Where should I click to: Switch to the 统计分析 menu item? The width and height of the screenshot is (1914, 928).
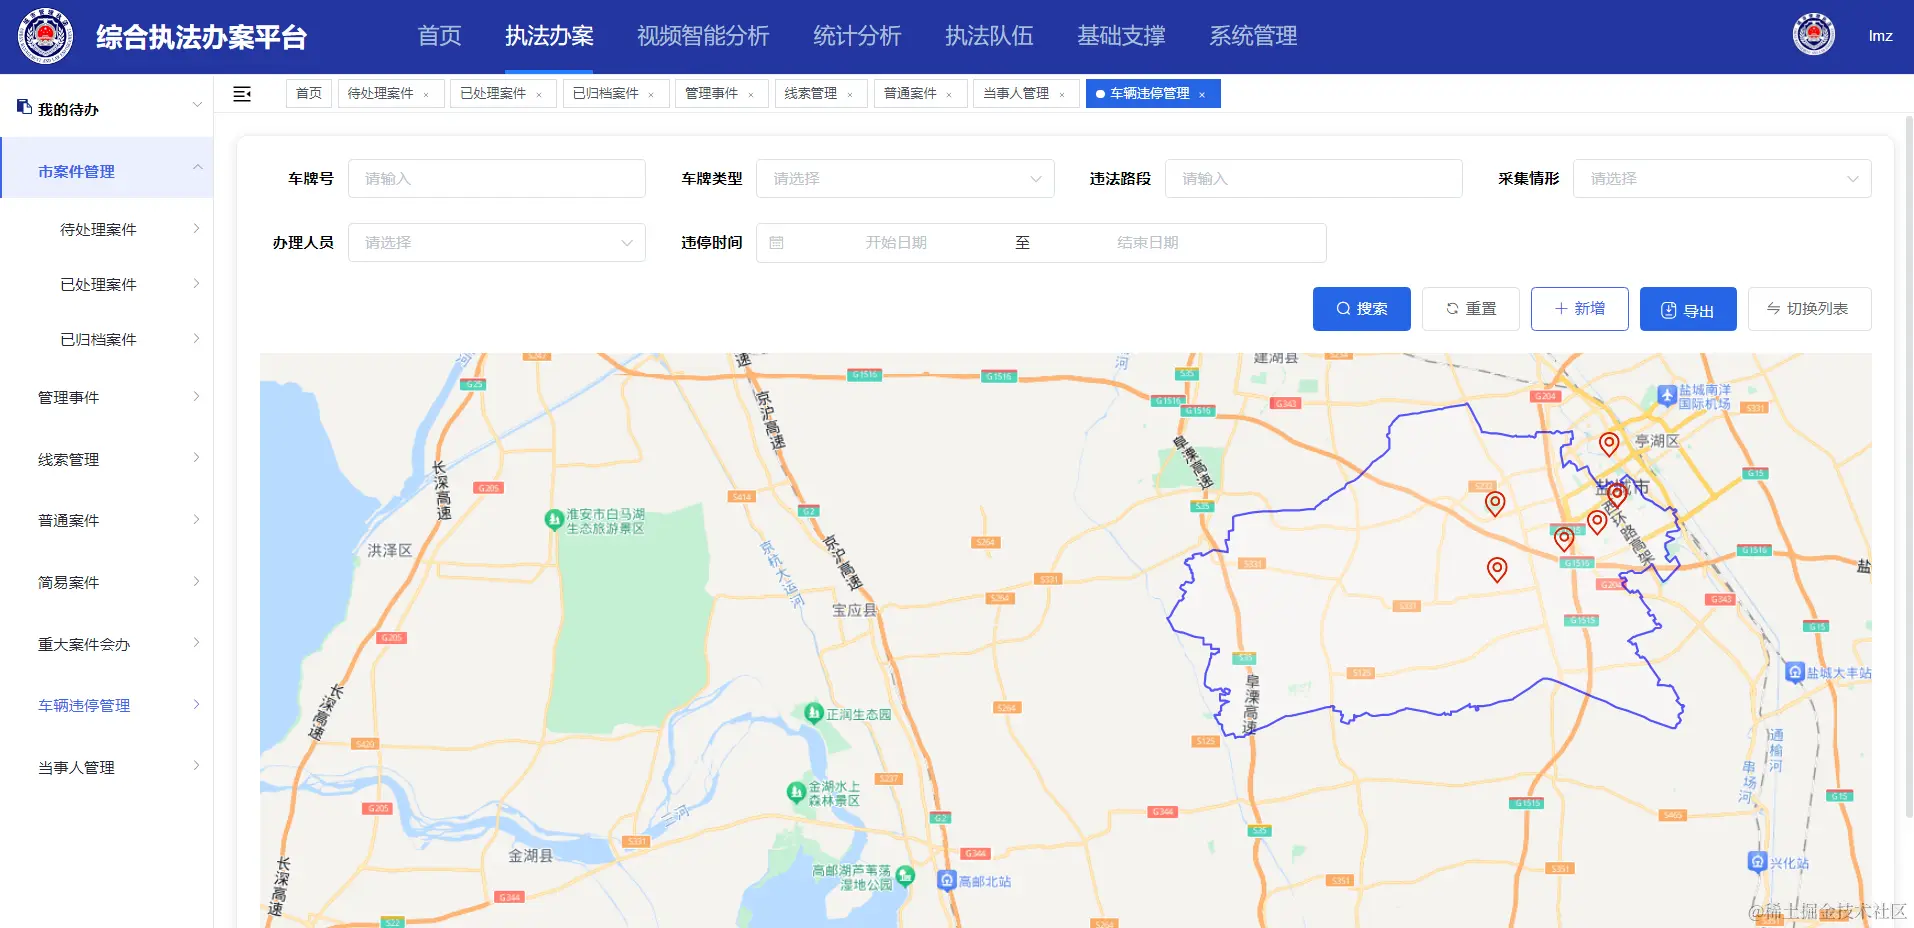856,36
